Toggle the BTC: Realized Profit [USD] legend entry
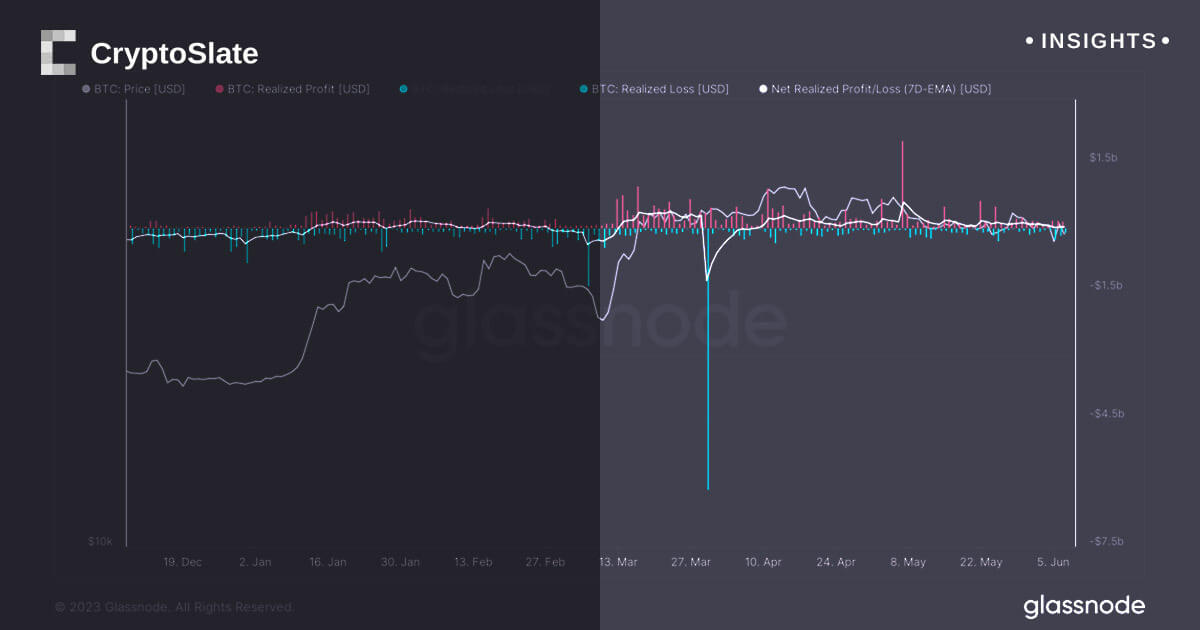This screenshot has width=1200, height=630. click(293, 89)
